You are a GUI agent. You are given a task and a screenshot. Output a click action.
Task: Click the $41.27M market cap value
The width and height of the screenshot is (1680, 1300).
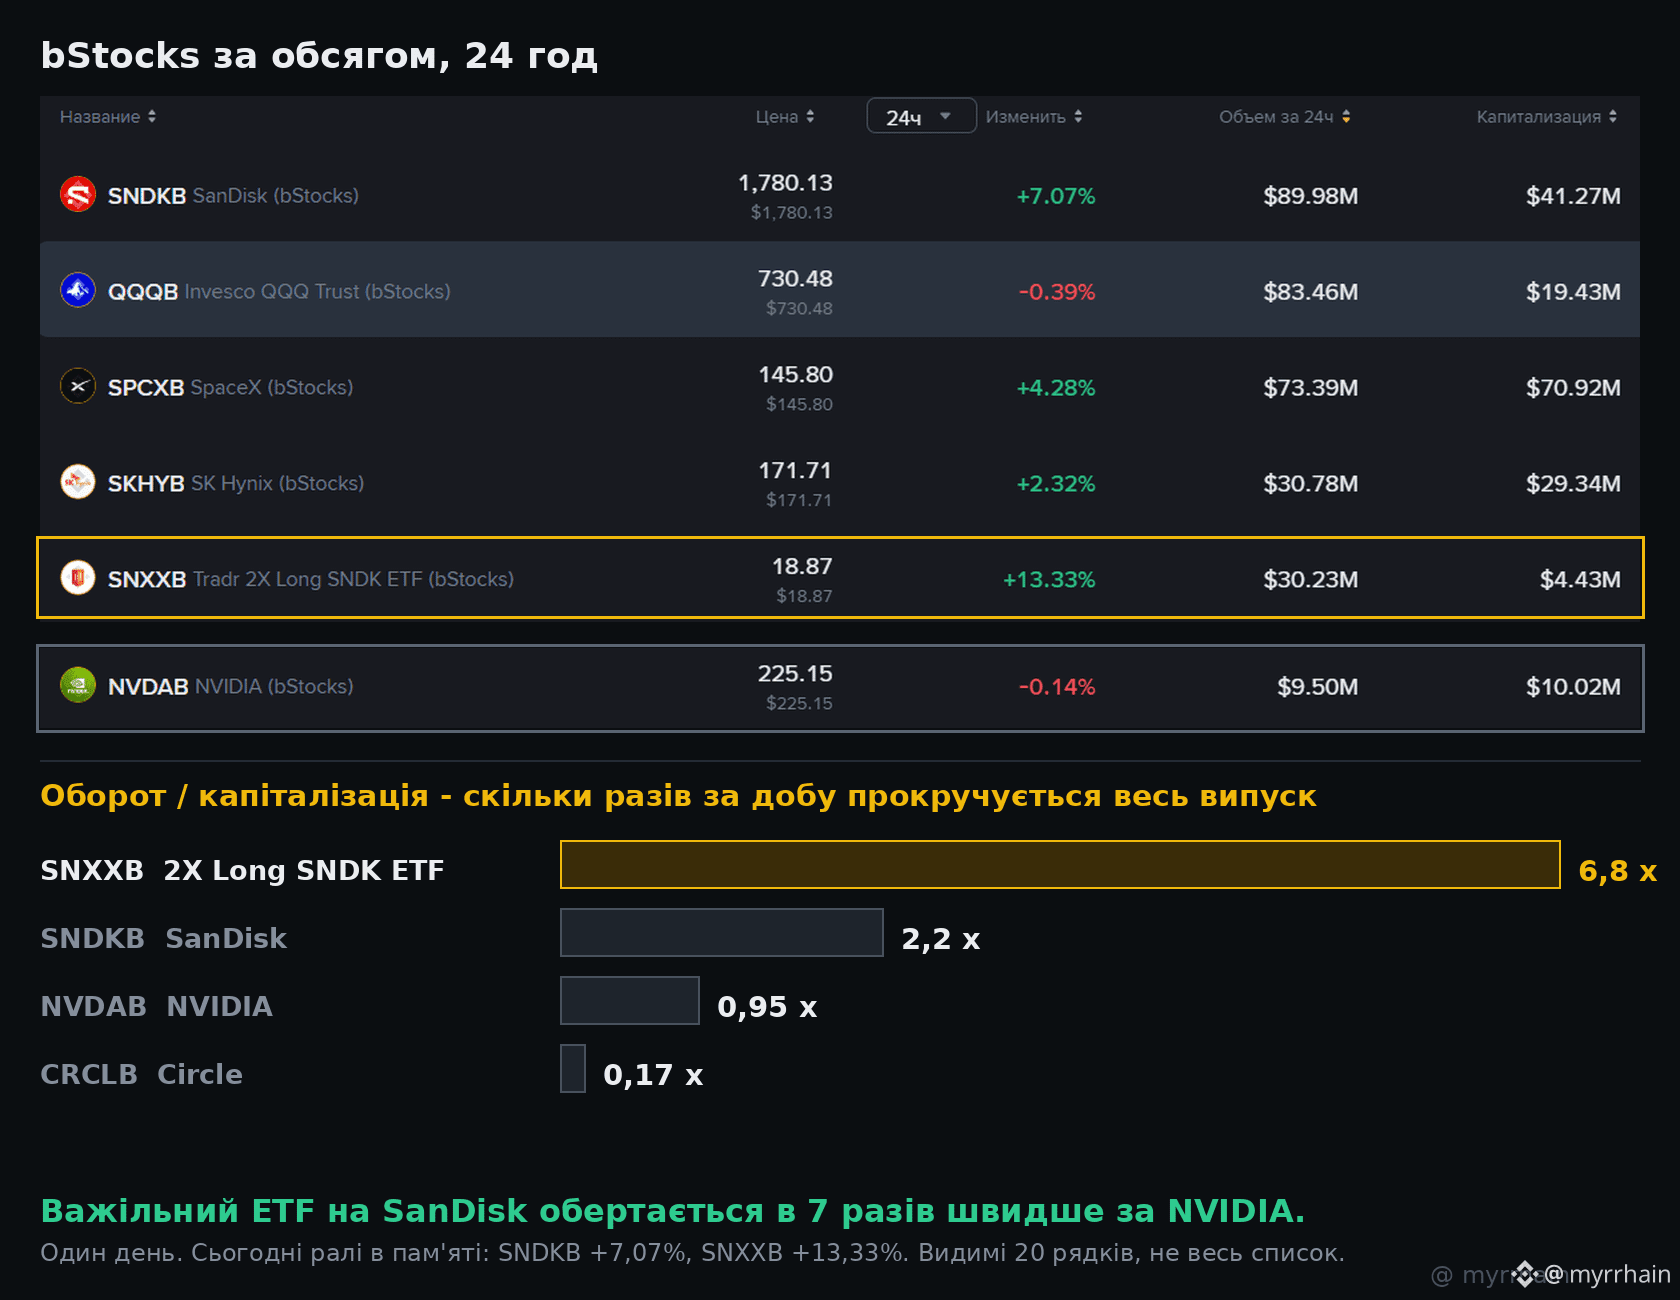1573,196
